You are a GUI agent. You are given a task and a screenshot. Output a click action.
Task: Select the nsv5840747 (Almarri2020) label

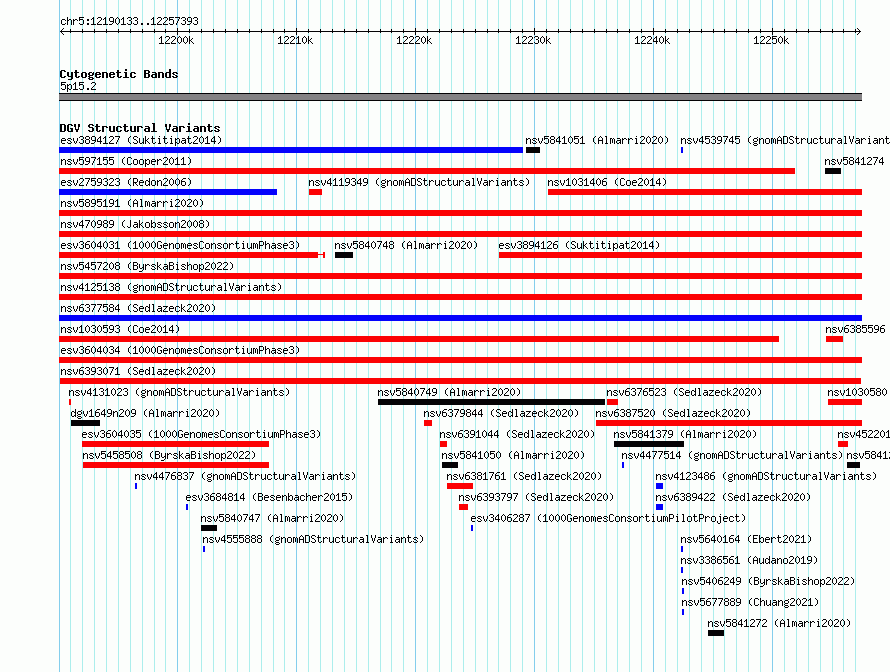(272, 518)
